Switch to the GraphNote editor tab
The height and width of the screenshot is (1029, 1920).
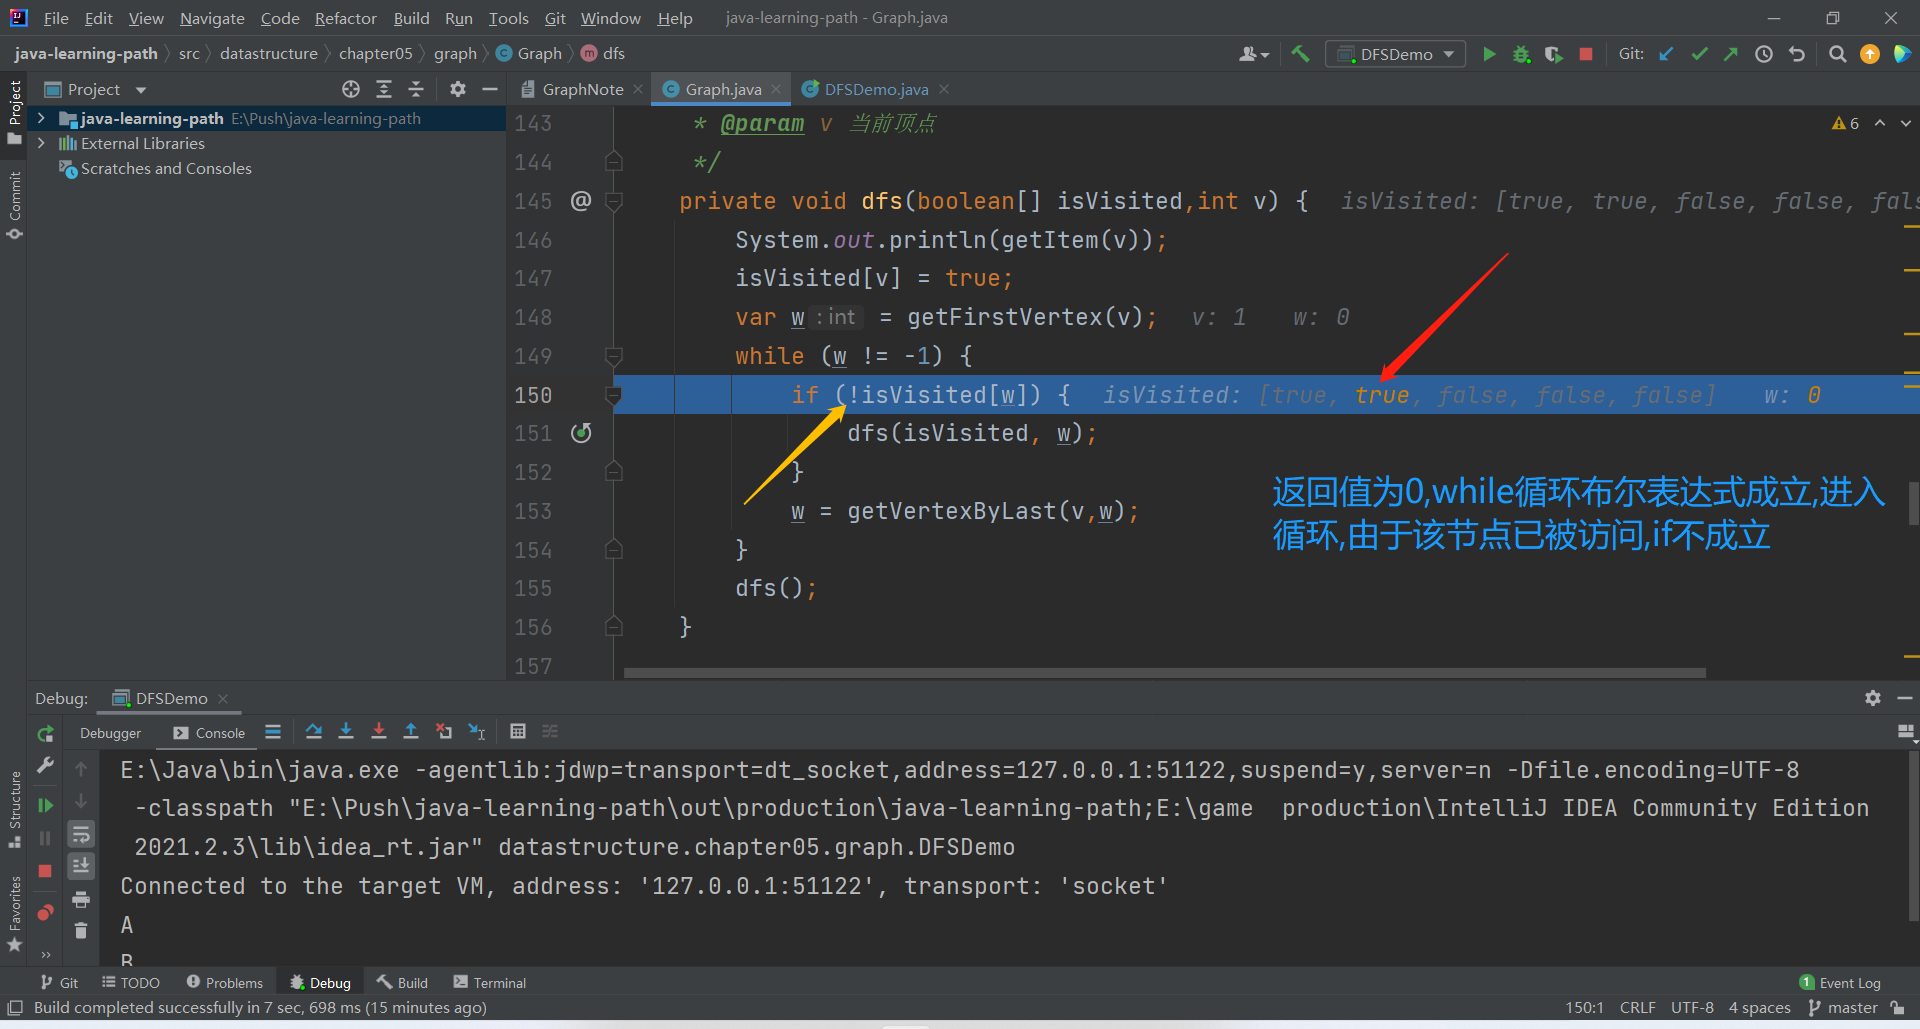pyautogui.click(x=582, y=89)
